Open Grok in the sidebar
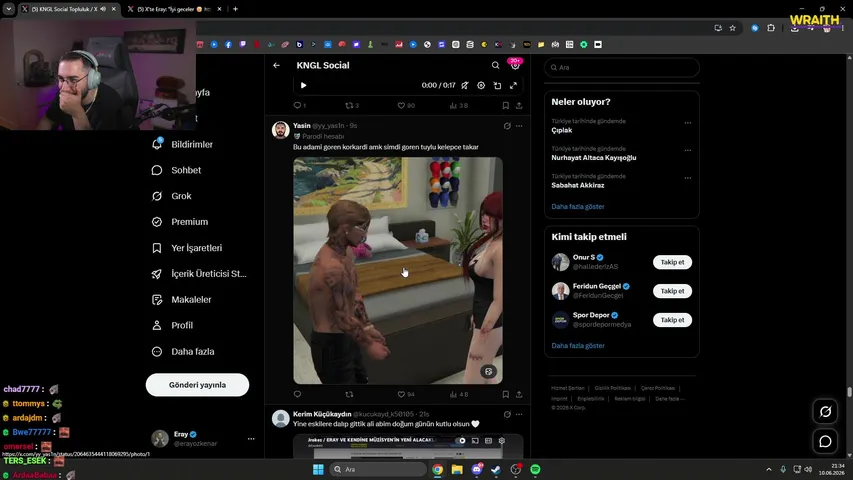853x480 pixels. pos(171,196)
